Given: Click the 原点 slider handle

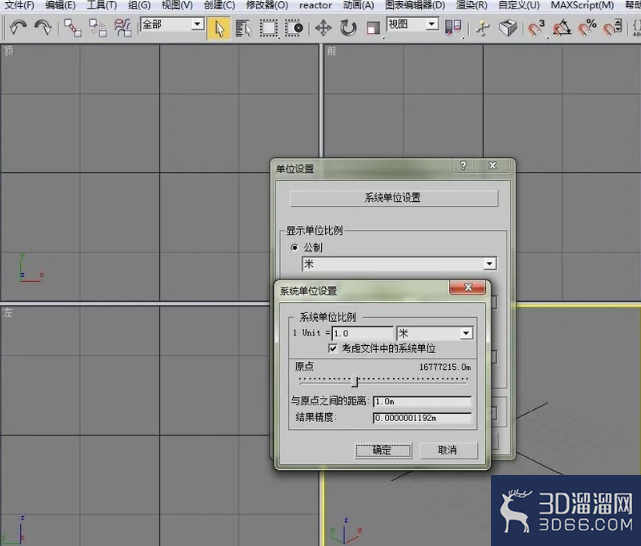Looking at the screenshot, I should pos(355,381).
